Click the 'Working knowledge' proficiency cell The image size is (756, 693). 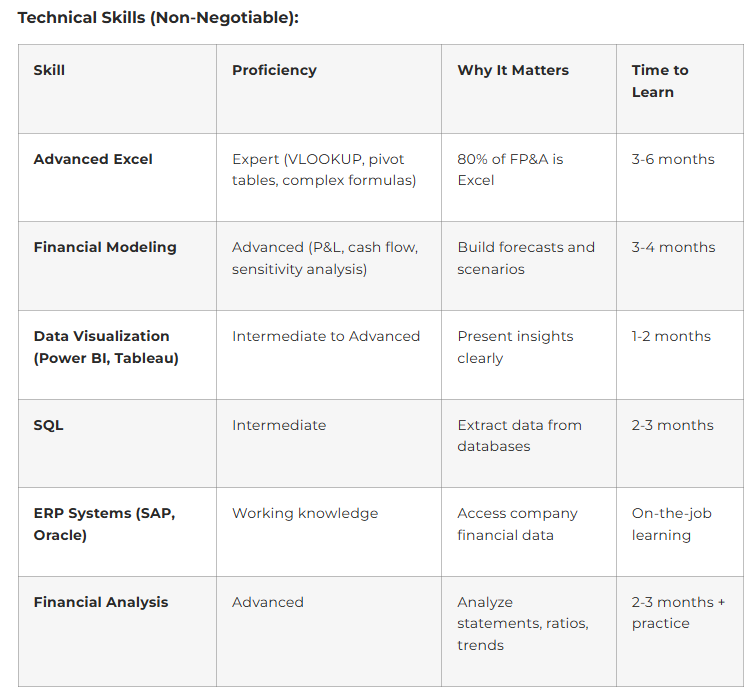[305, 513]
